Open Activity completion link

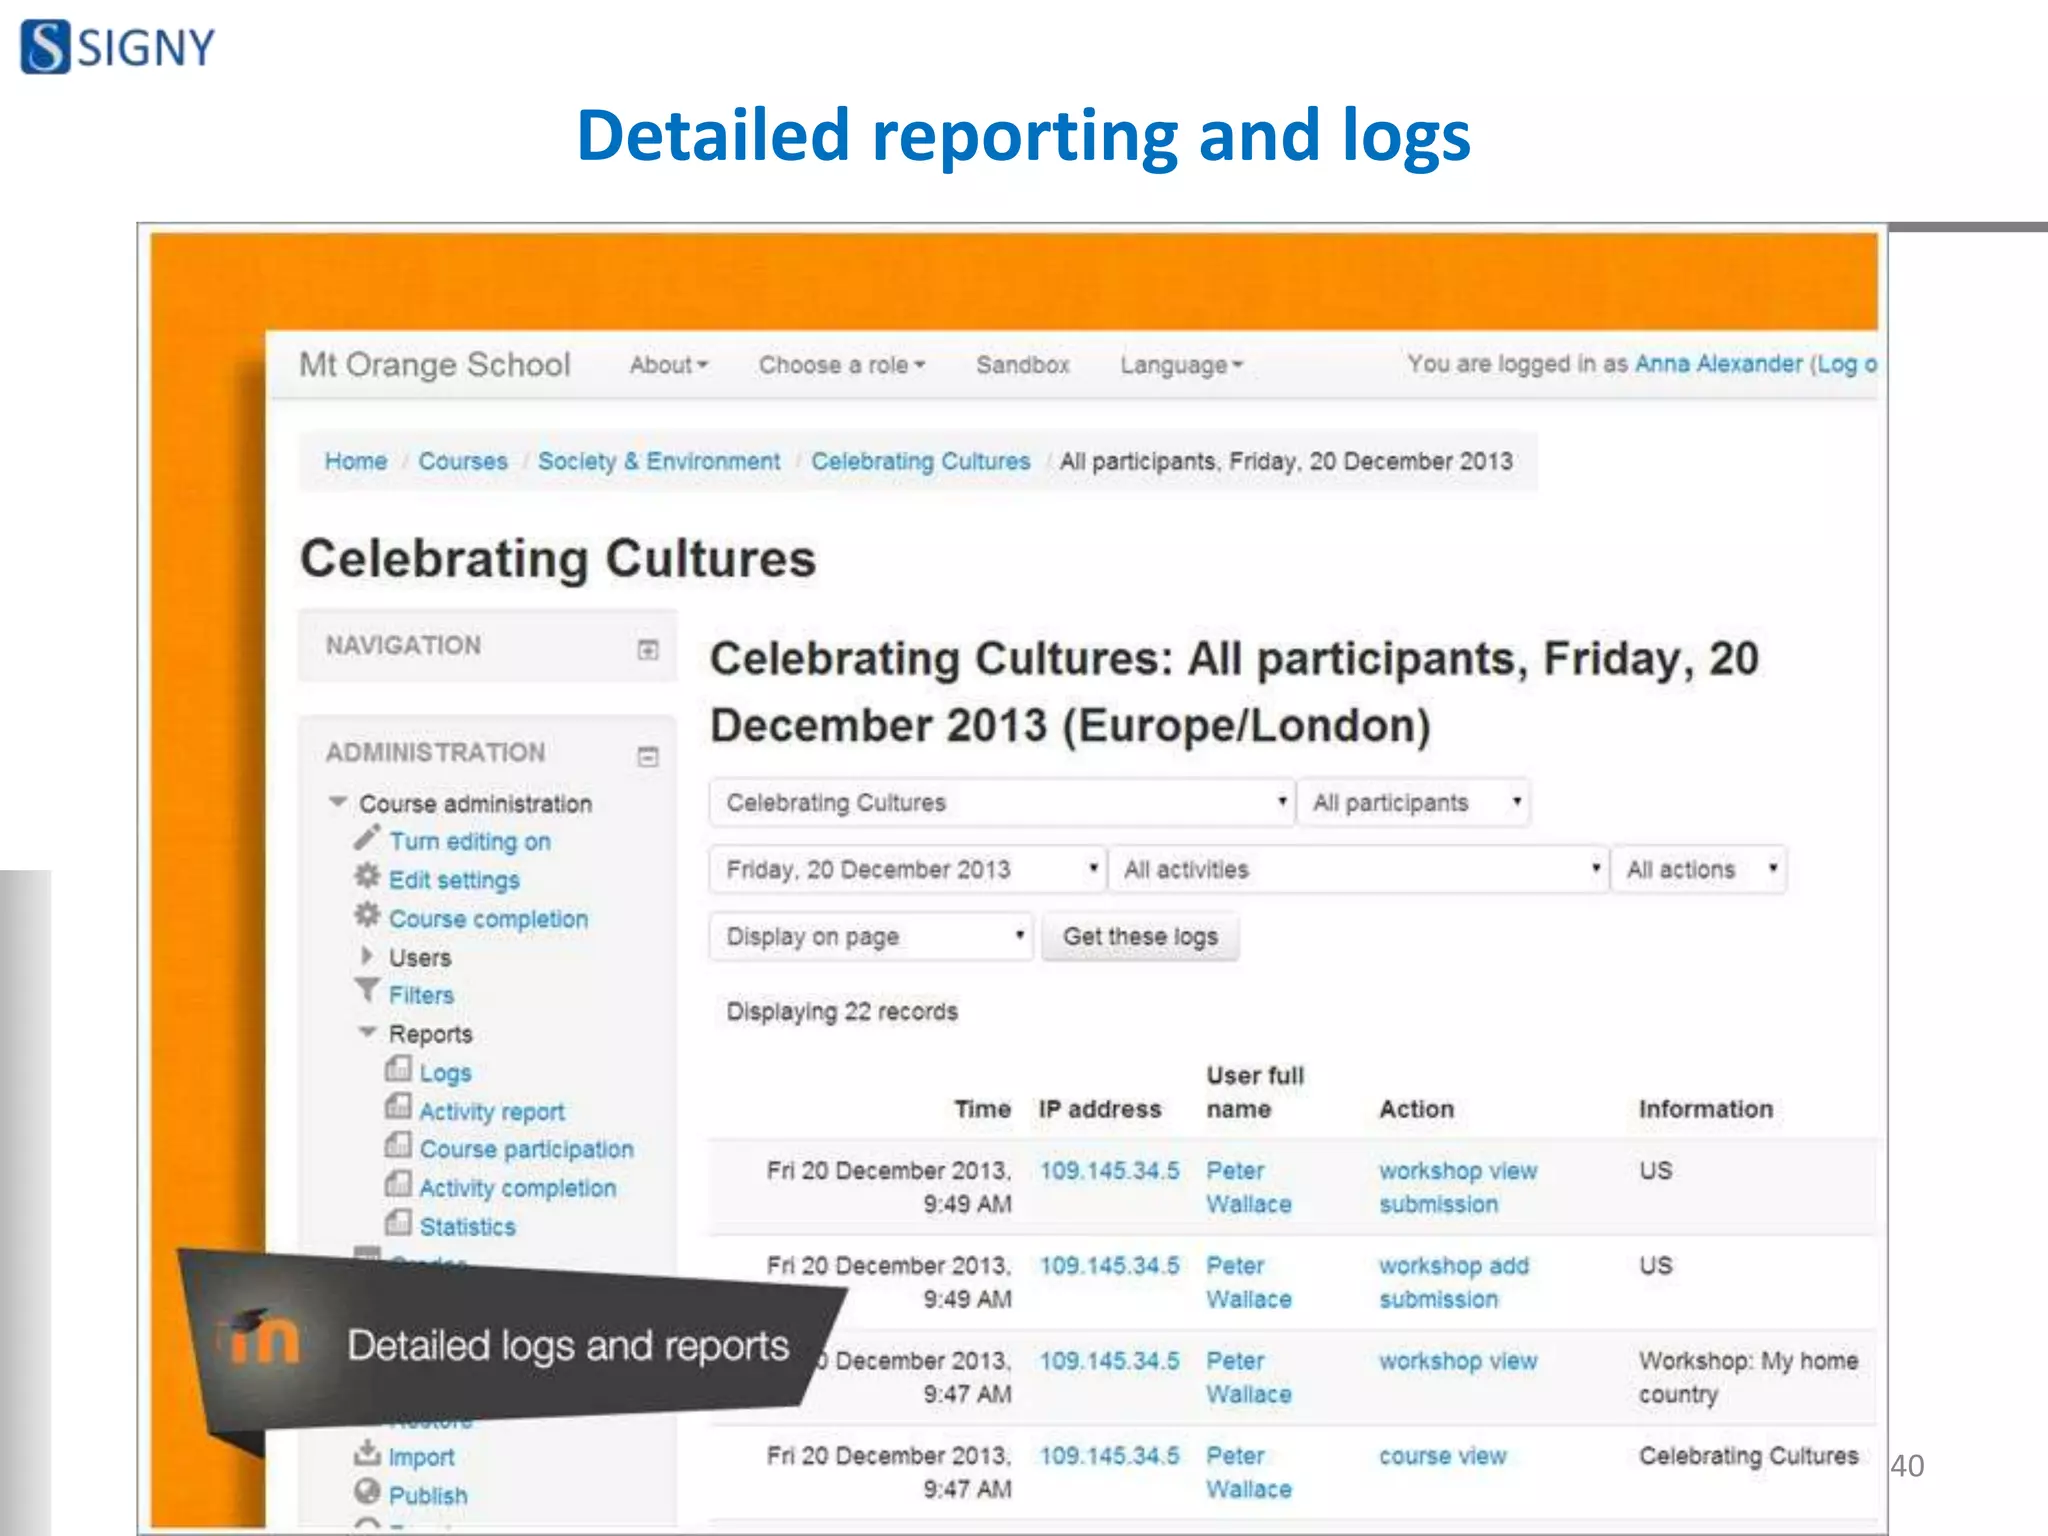(x=518, y=1188)
